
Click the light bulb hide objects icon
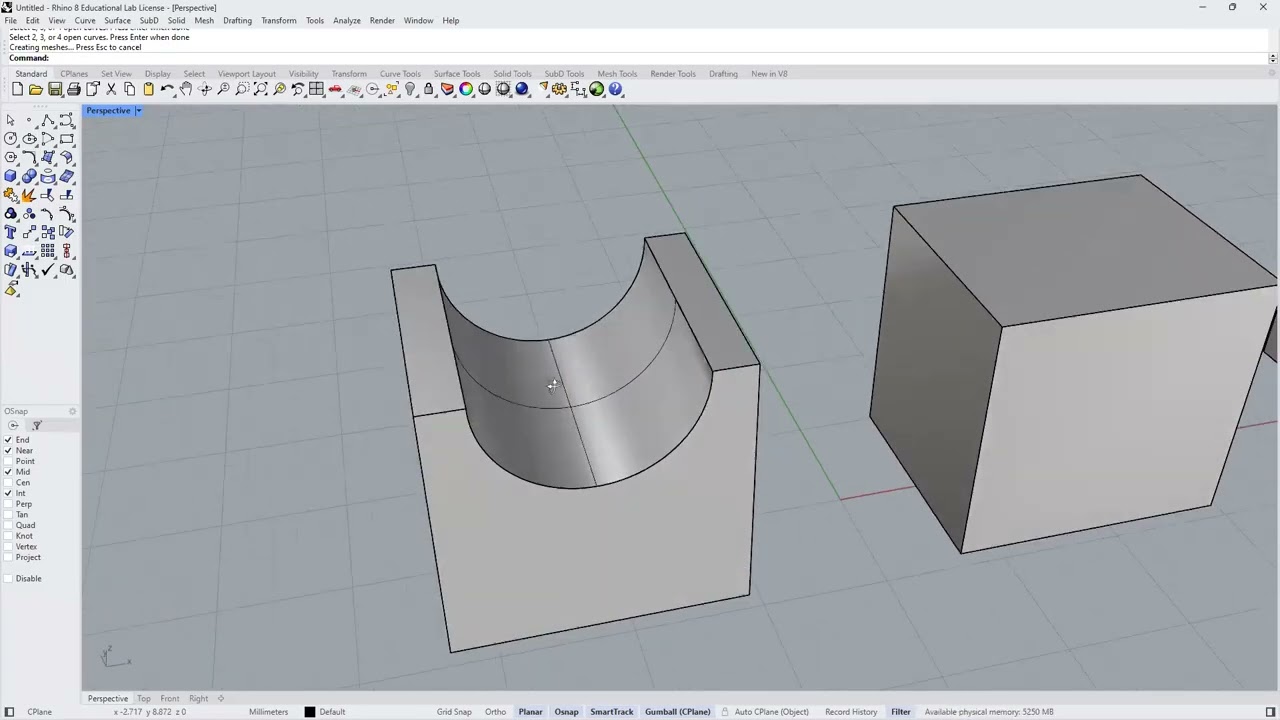[410, 89]
